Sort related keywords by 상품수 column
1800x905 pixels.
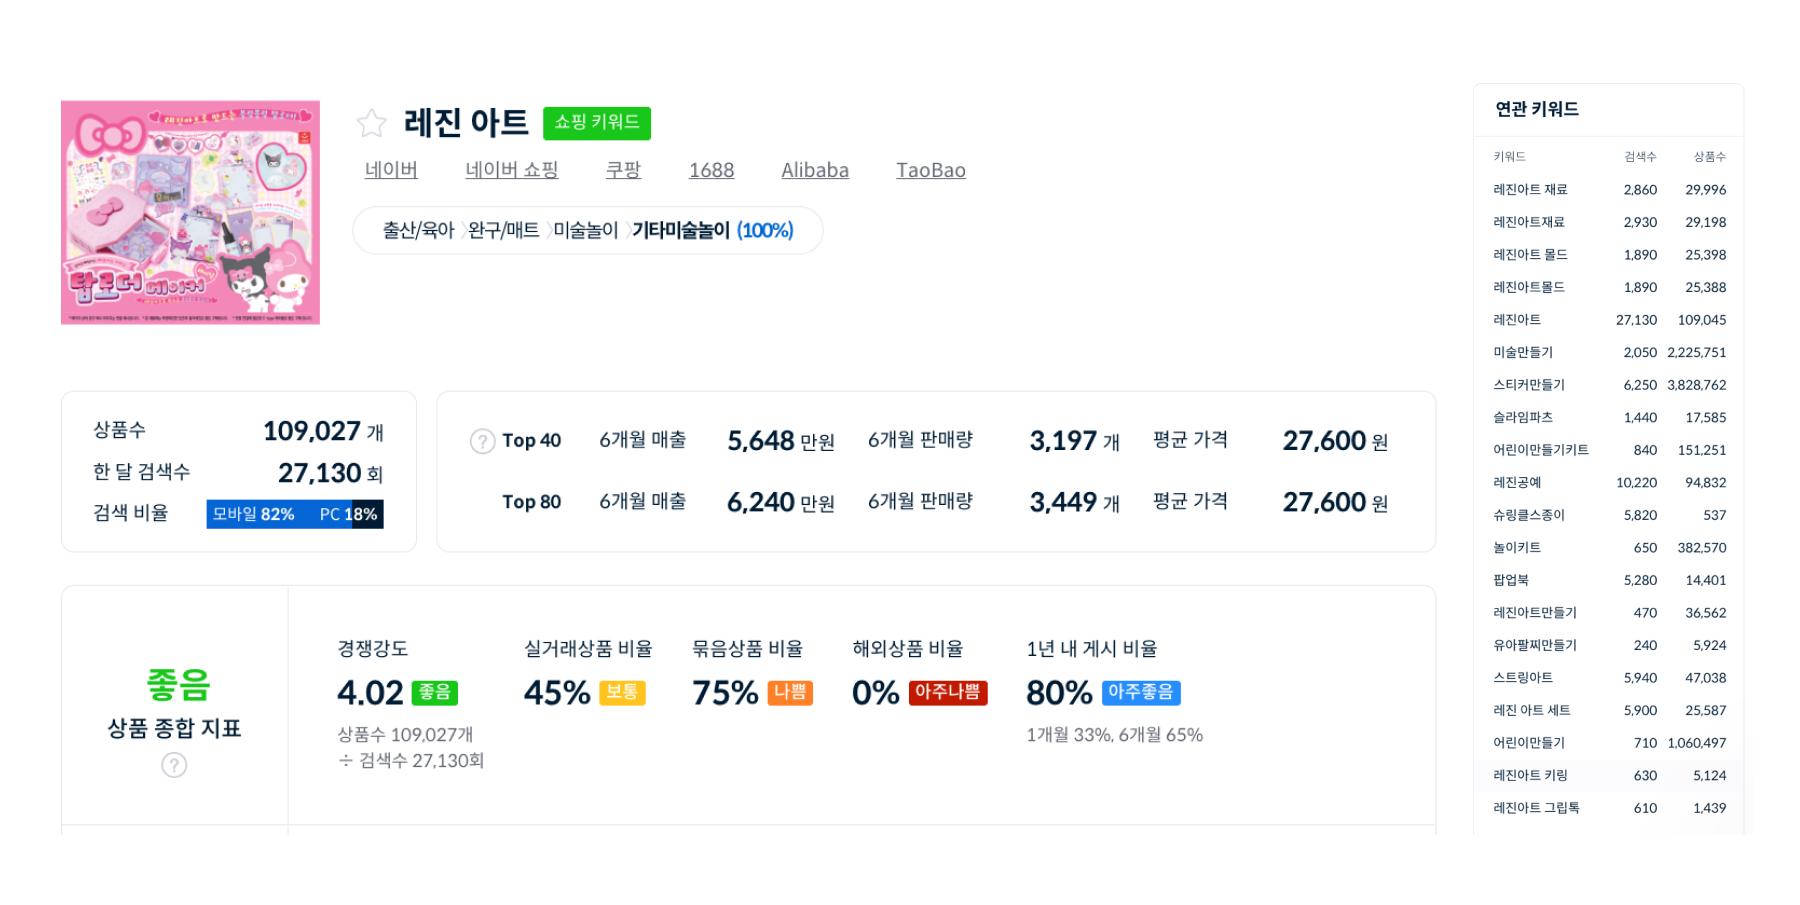1709,157
